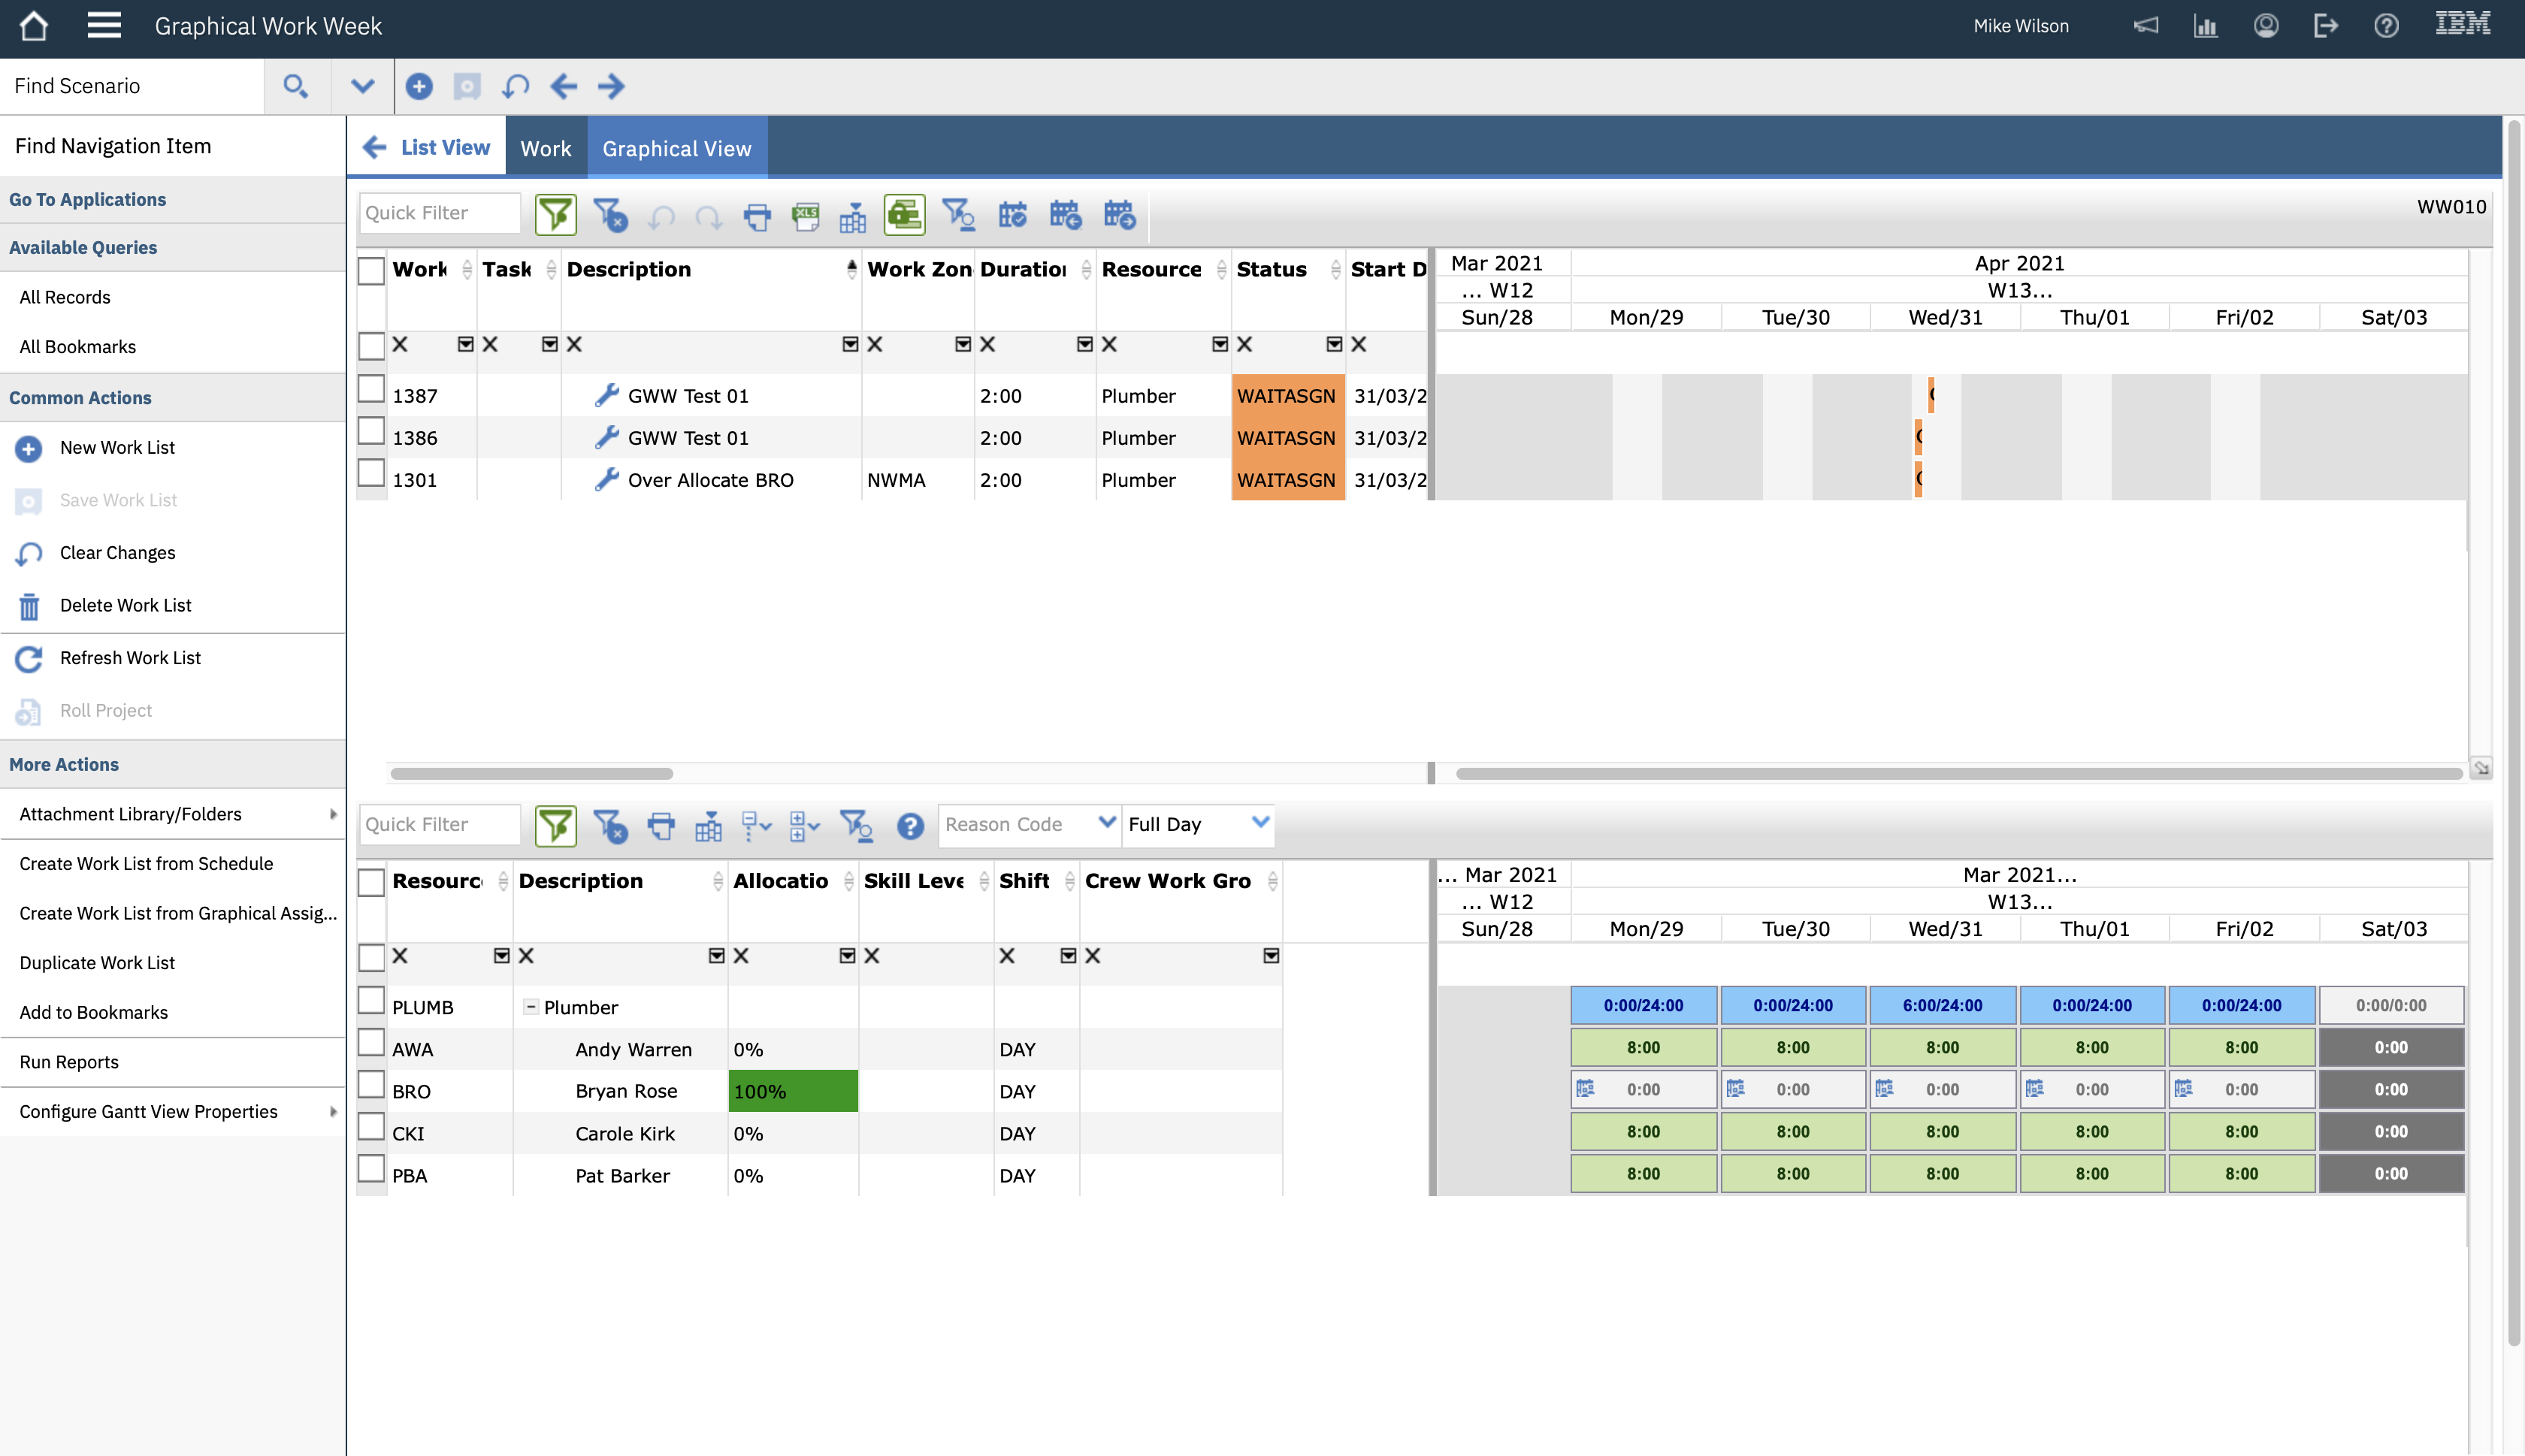Click the calendar previous-week icon
Image resolution: width=2525 pixels, height=1456 pixels.
click(1065, 215)
